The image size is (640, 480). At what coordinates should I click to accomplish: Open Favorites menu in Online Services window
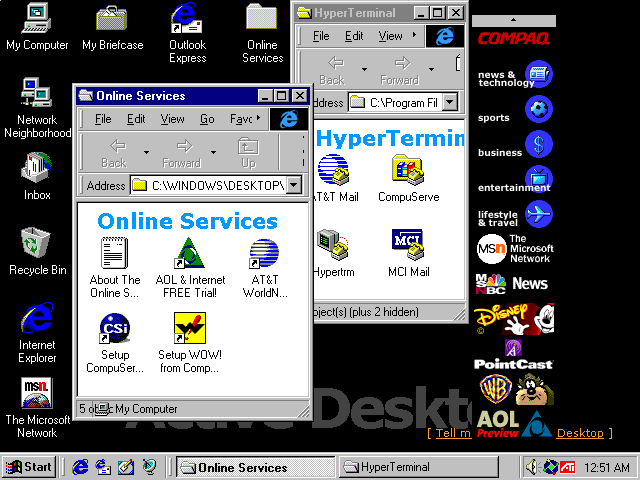[241, 119]
